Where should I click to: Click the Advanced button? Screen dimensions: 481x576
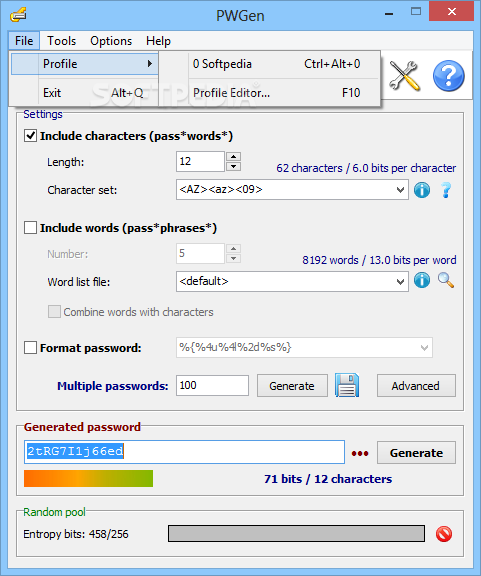pyautogui.click(x=416, y=386)
